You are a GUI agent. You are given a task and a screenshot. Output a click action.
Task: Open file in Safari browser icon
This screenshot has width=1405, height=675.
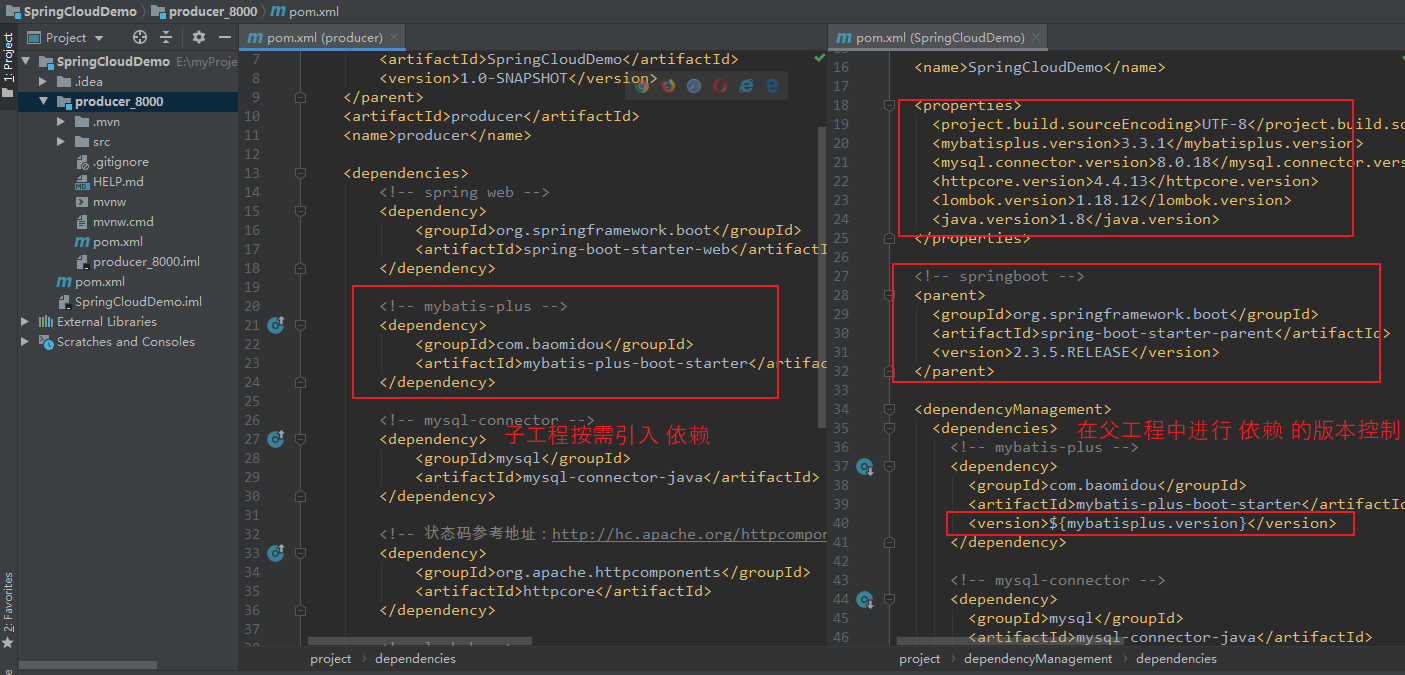point(694,86)
